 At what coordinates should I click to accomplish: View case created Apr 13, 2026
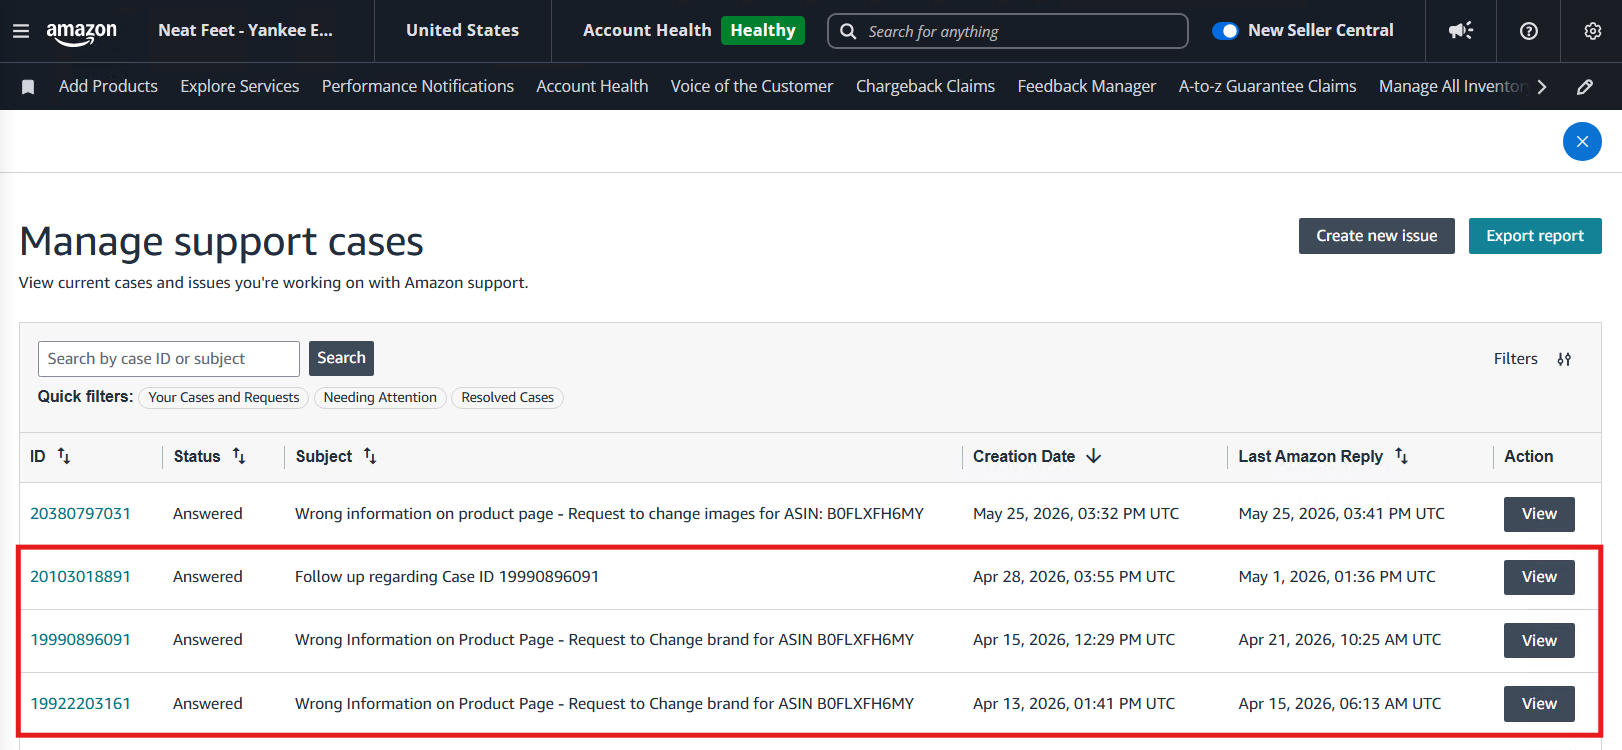point(1539,704)
